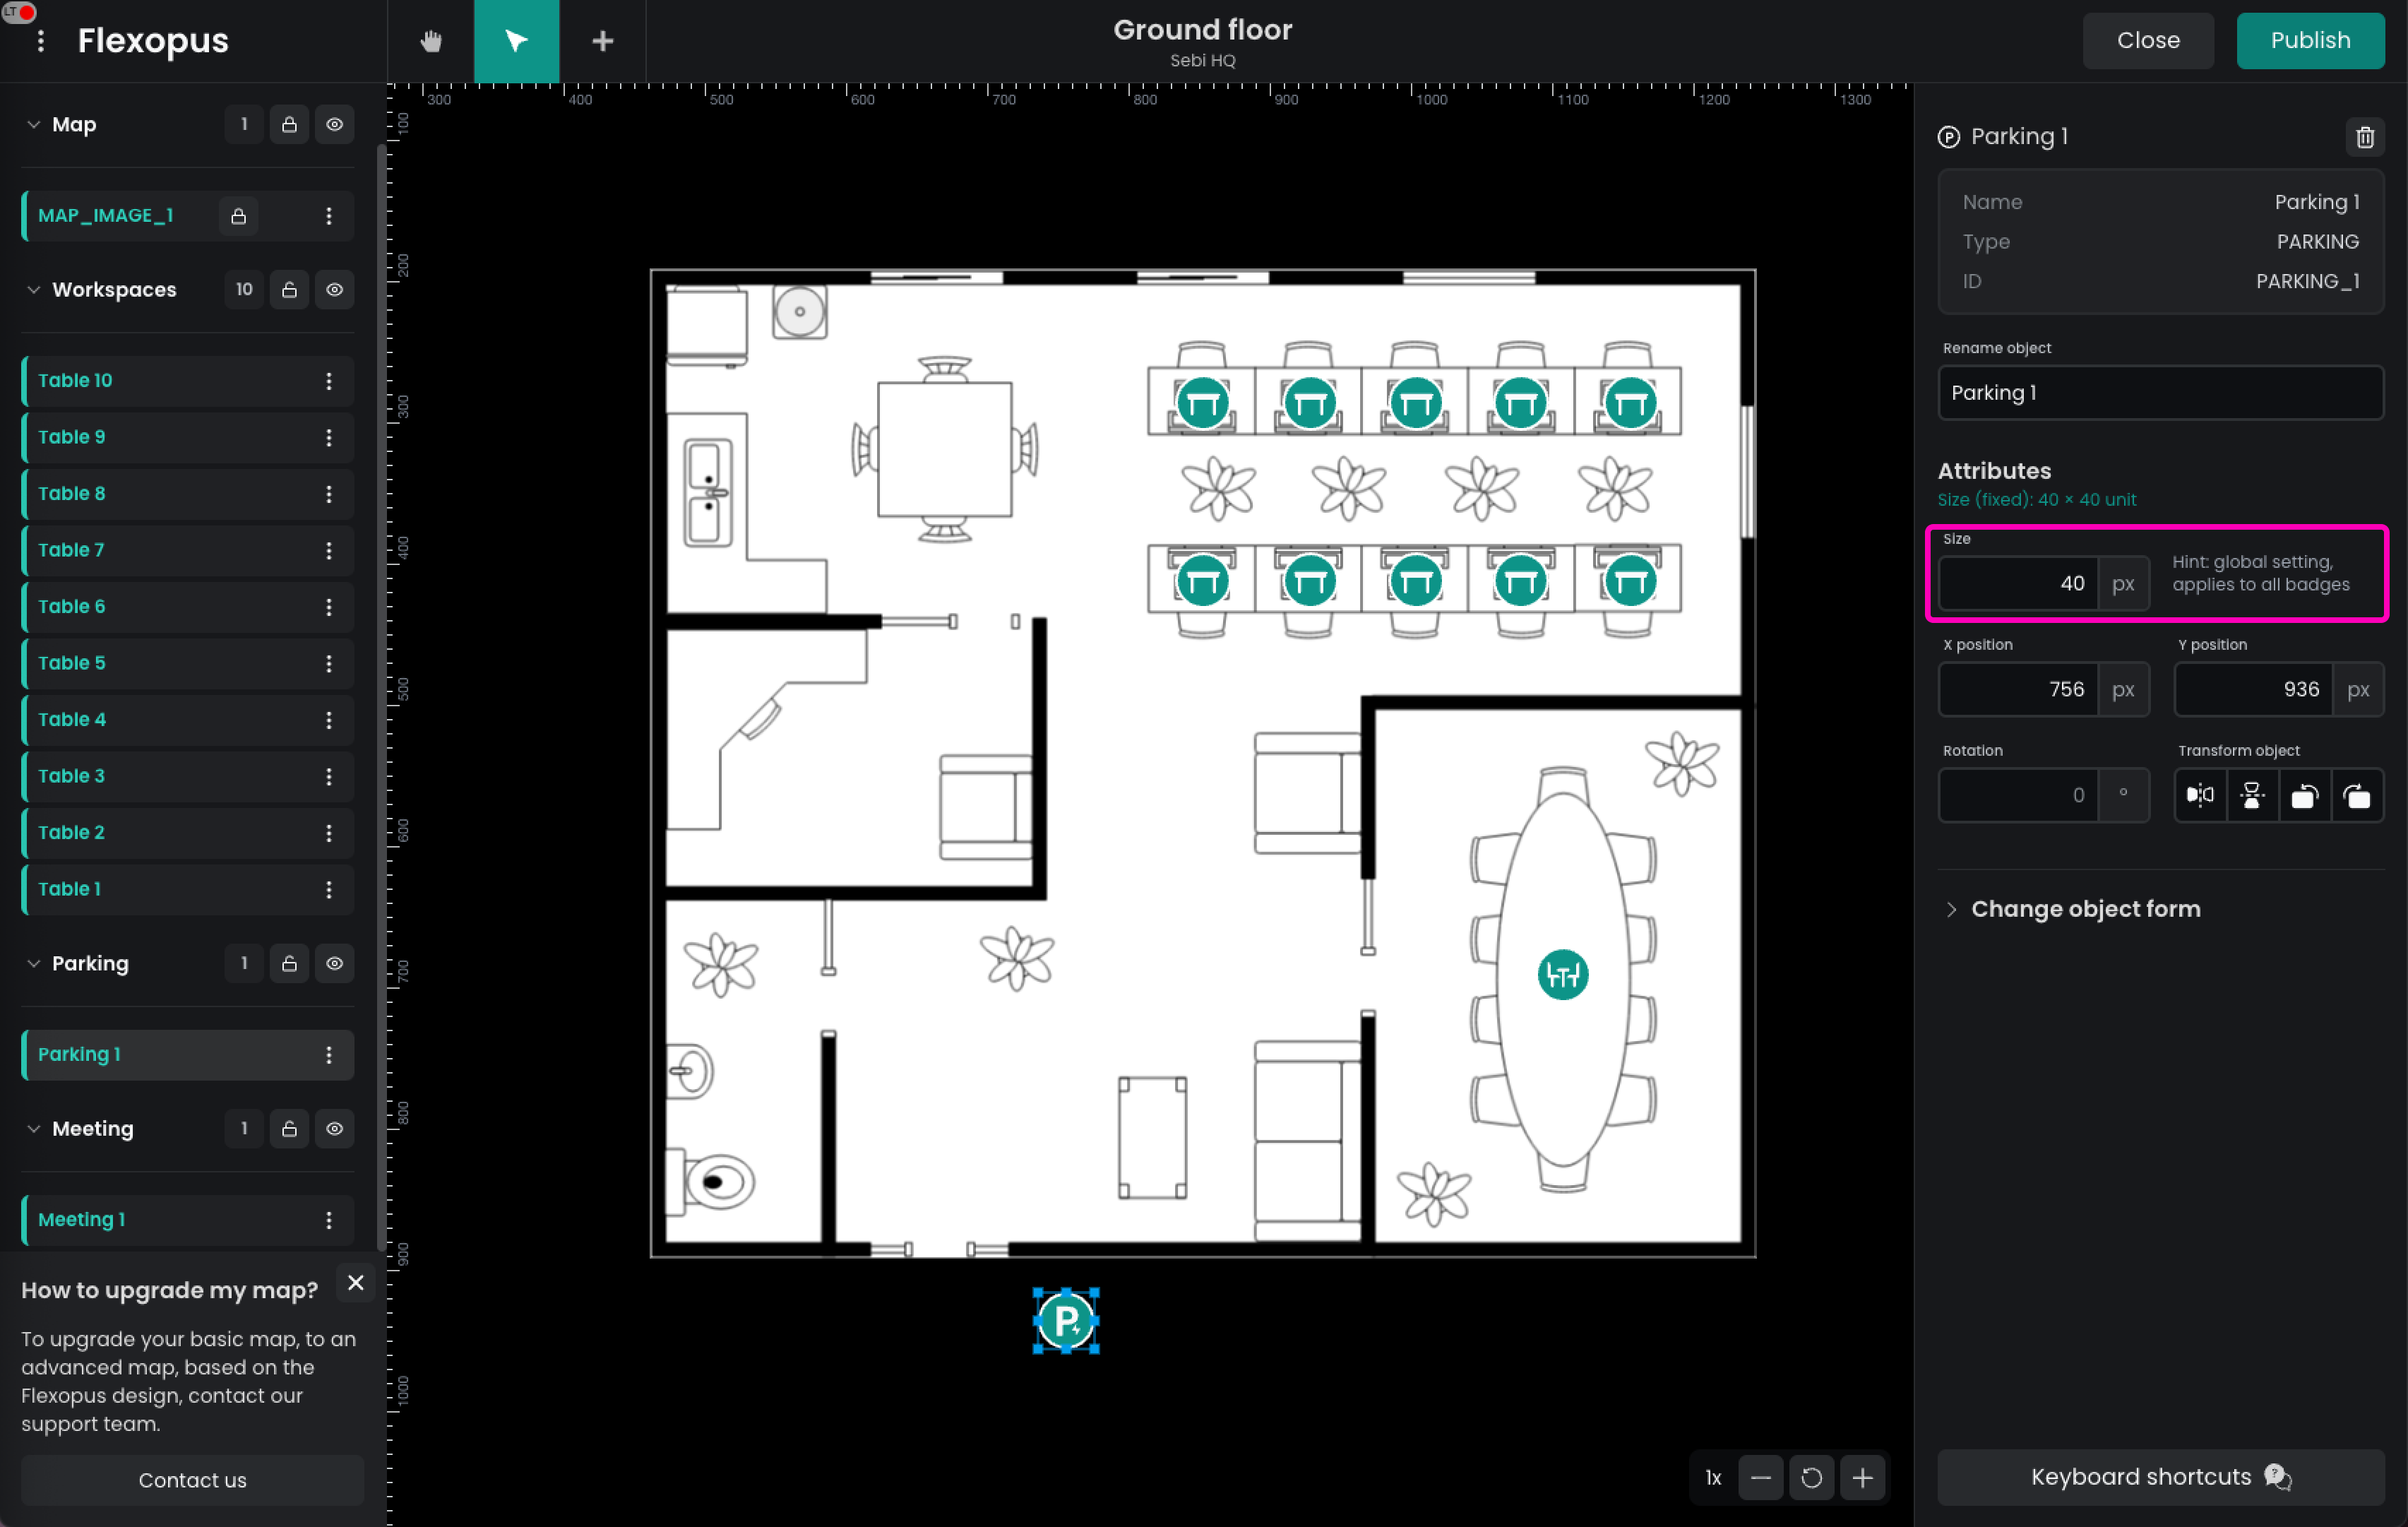Image resolution: width=2408 pixels, height=1527 pixels.
Task: Hide the Workspaces layer group
Action: tap(335, 290)
